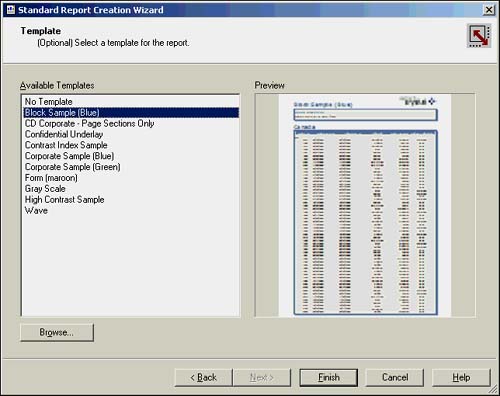Open Help for the wizard
Viewport: 500px width, 396px height.
coord(461,377)
